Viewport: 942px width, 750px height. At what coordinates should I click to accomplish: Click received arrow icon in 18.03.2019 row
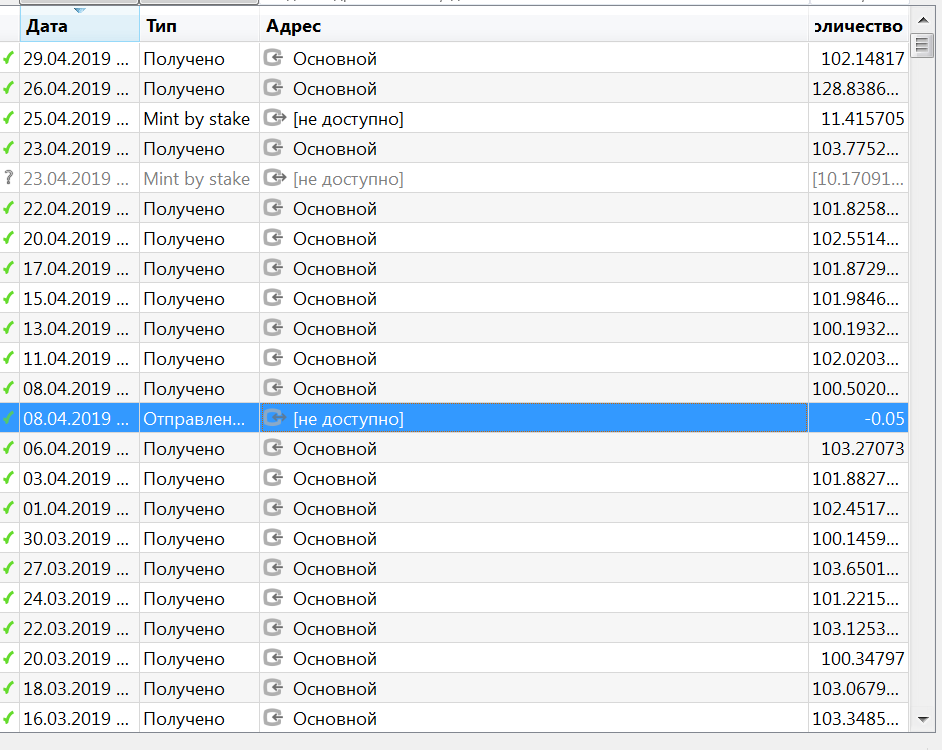(x=273, y=688)
